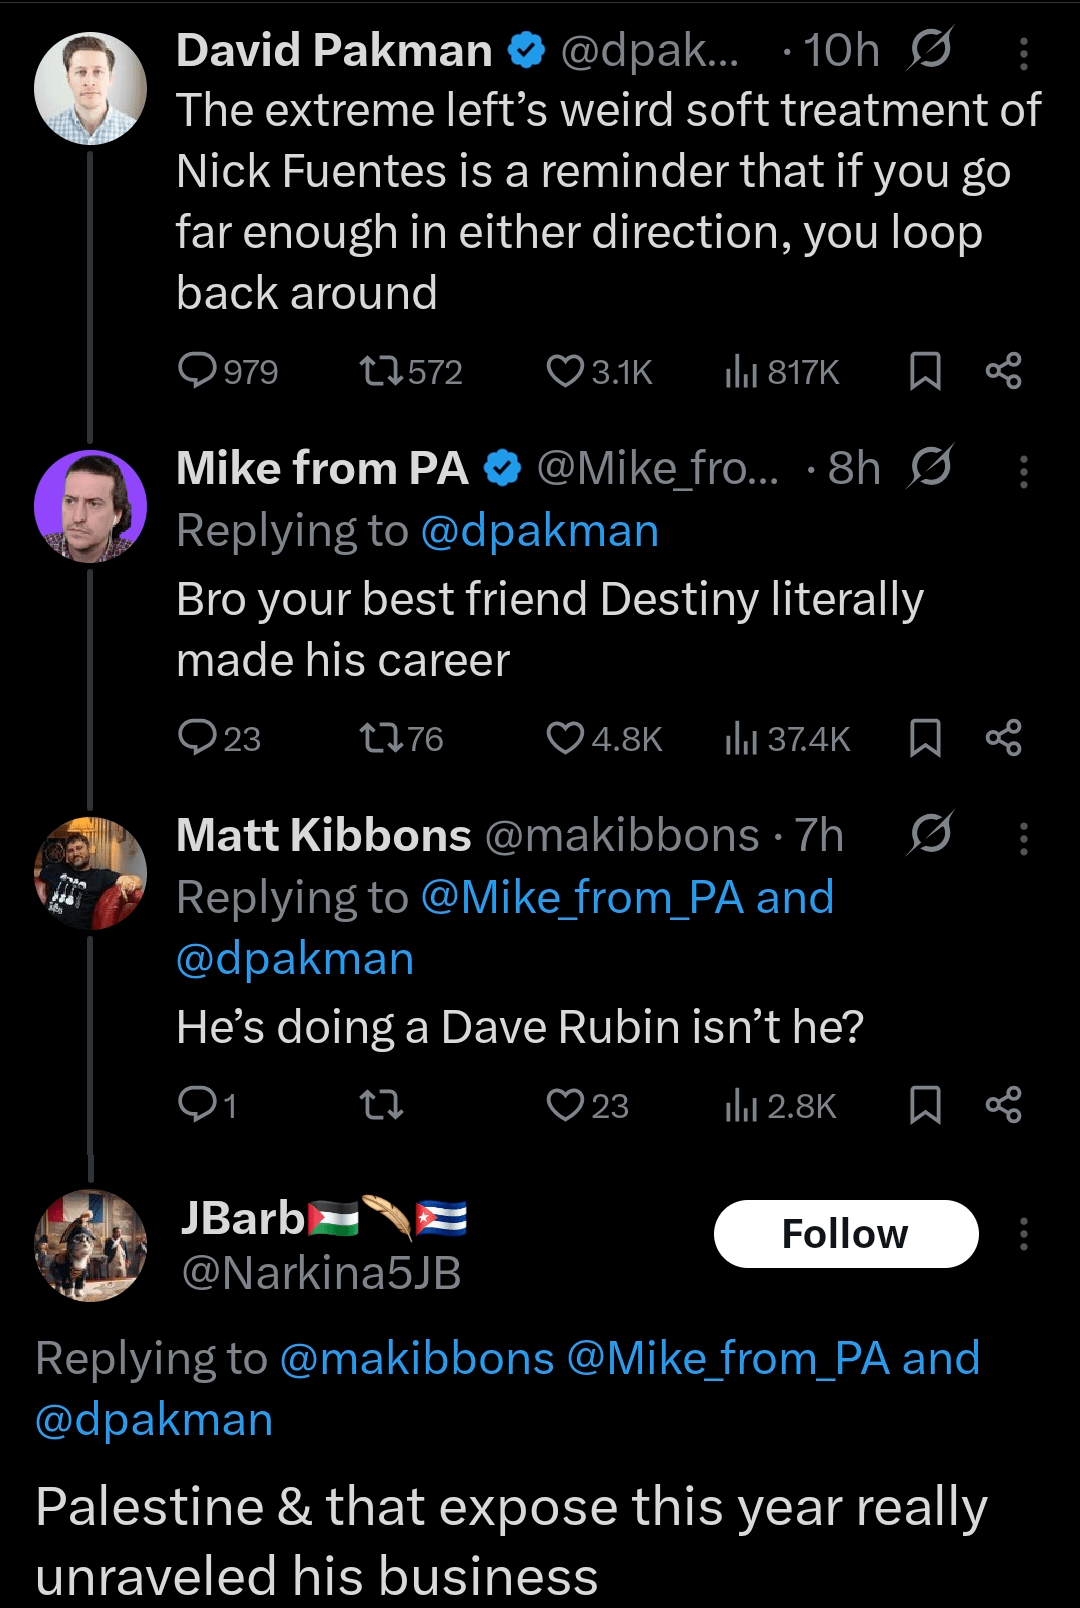This screenshot has height=1608, width=1080.
Task: Share David Pakman's tweet
Action: click(1003, 371)
